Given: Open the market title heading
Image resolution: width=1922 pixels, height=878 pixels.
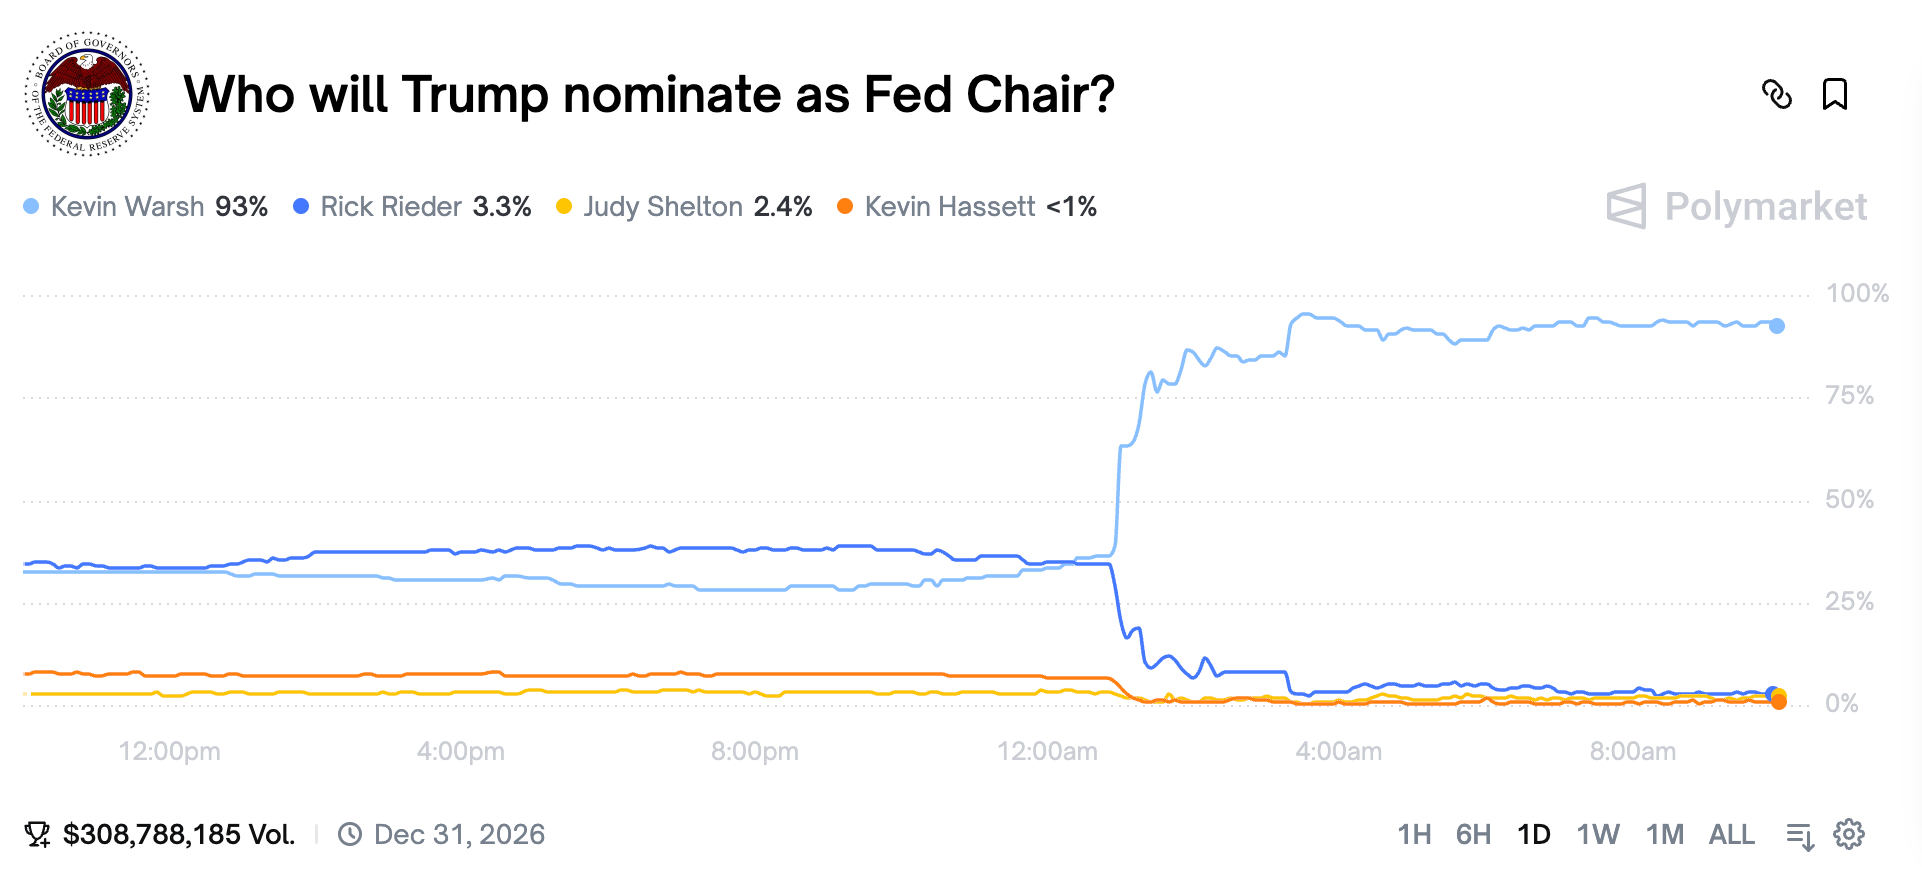Looking at the screenshot, I should click(649, 95).
